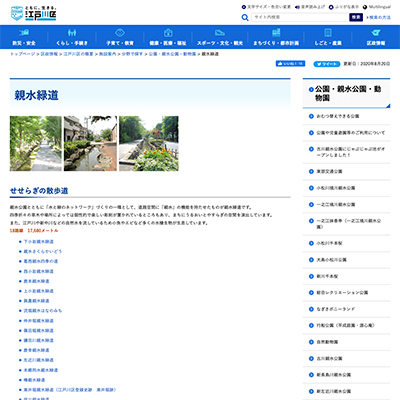
Task: Click the Facebook like button
Action: coord(290,64)
